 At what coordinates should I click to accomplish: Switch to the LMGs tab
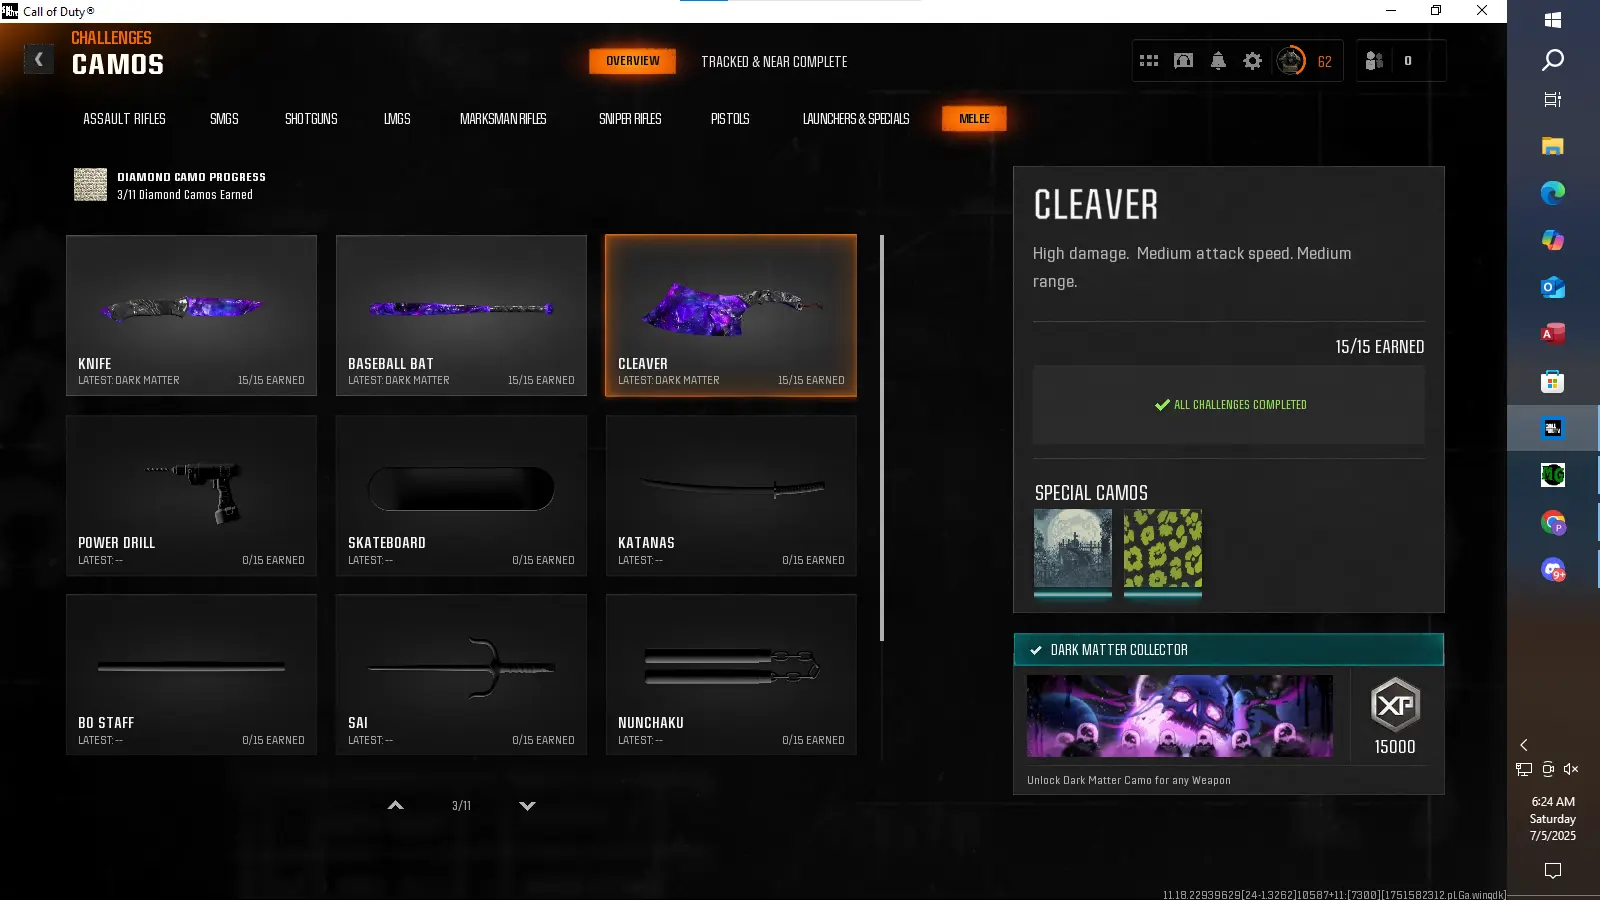[x=397, y=119]
